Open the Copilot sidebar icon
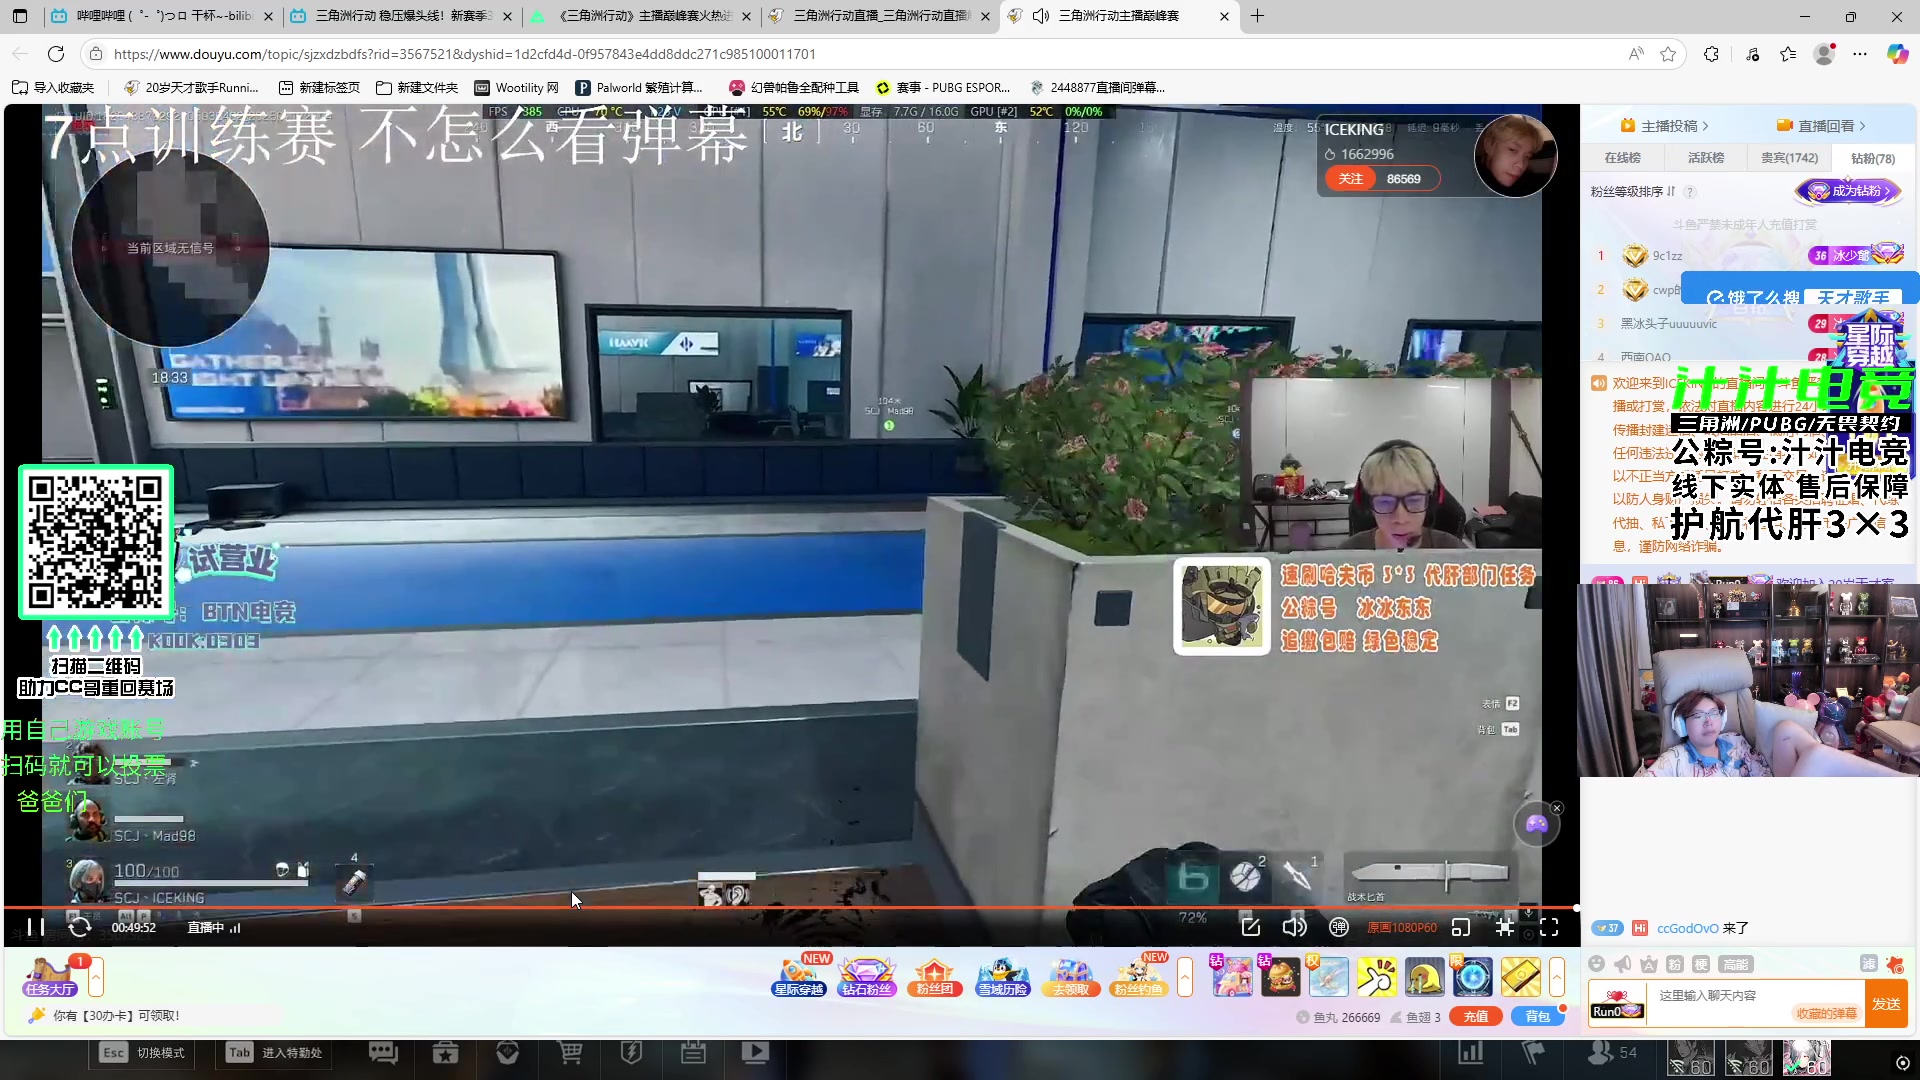The height and width of the screenshot is (1080, 1920). [1897, 54]
